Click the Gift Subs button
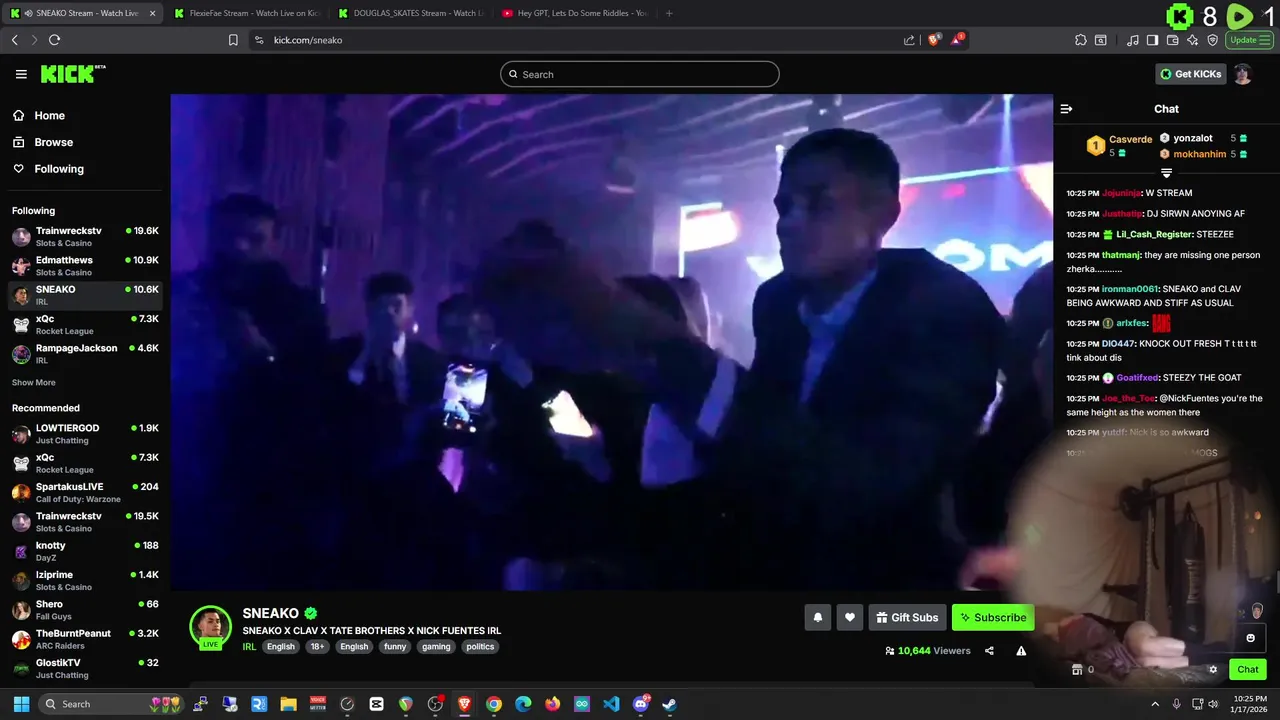This screenshot has width=1280, height=720. [x=907, y=618]
